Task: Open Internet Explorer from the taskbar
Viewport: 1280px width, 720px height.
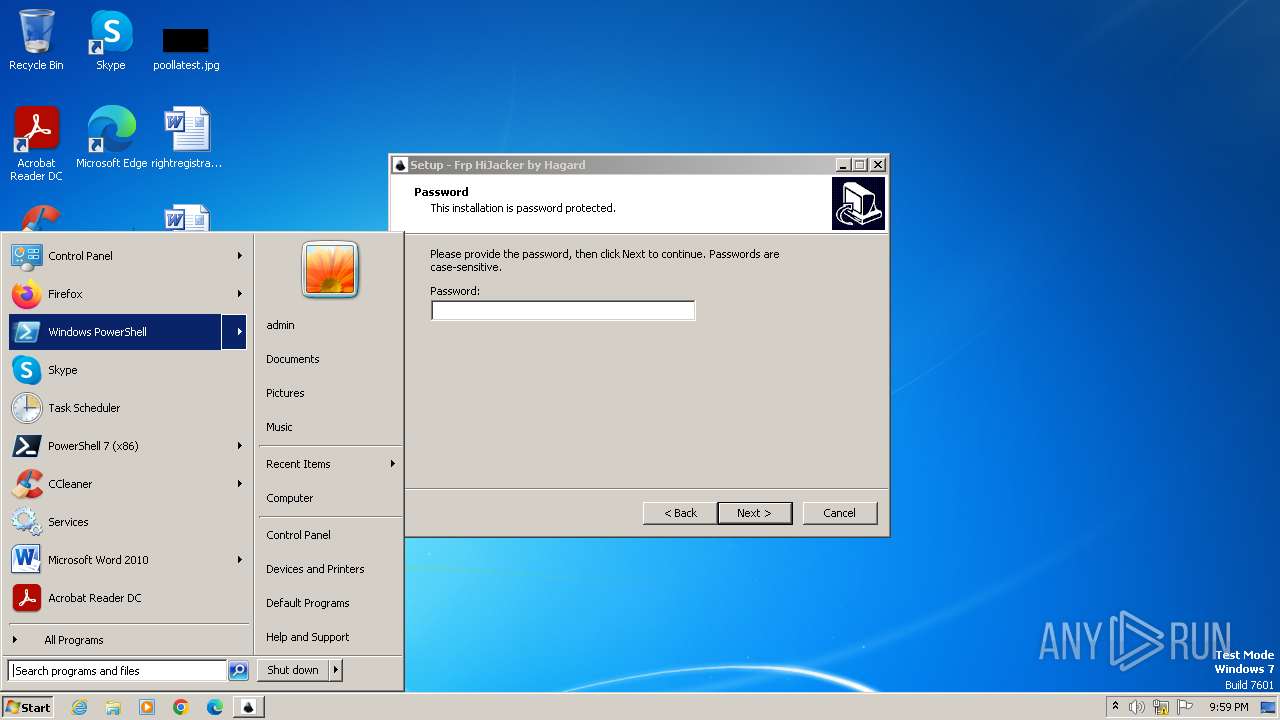Action: coord(79,707)
